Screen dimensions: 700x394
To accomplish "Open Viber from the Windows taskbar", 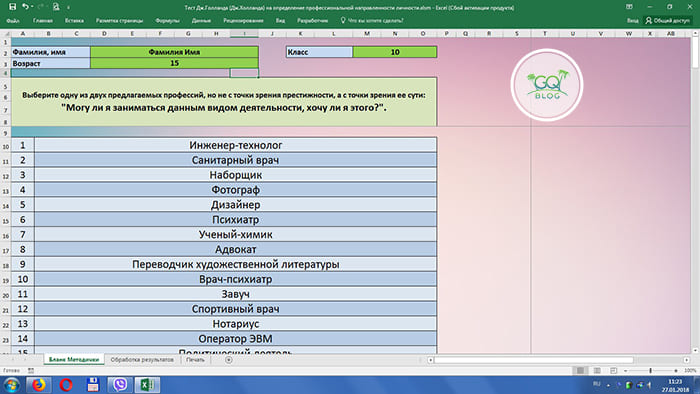I will (x=120, y=384).
